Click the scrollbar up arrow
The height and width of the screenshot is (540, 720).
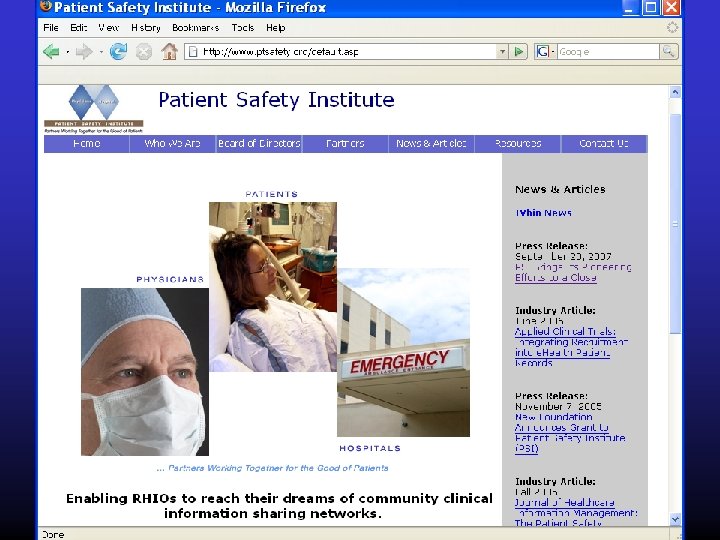pyautogui.click(x=675, y=92)
